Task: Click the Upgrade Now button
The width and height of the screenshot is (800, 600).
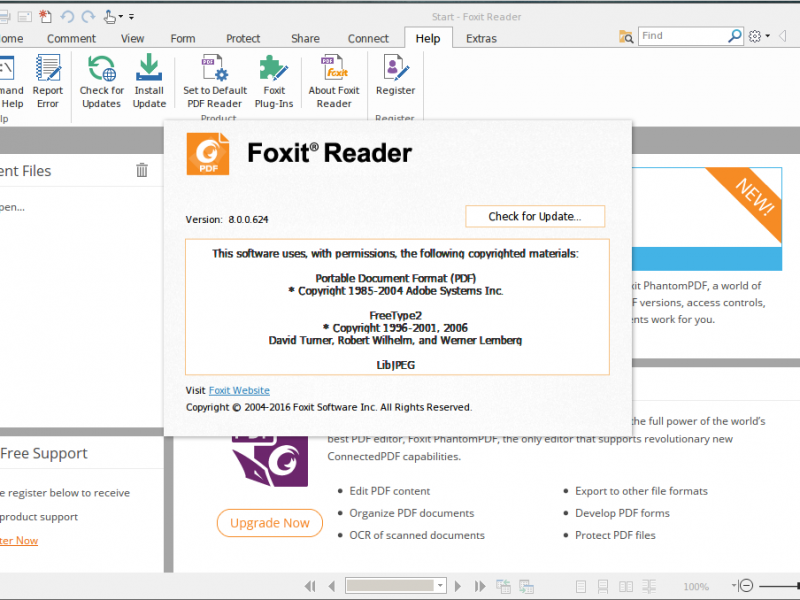Action: tap(269, 523)
